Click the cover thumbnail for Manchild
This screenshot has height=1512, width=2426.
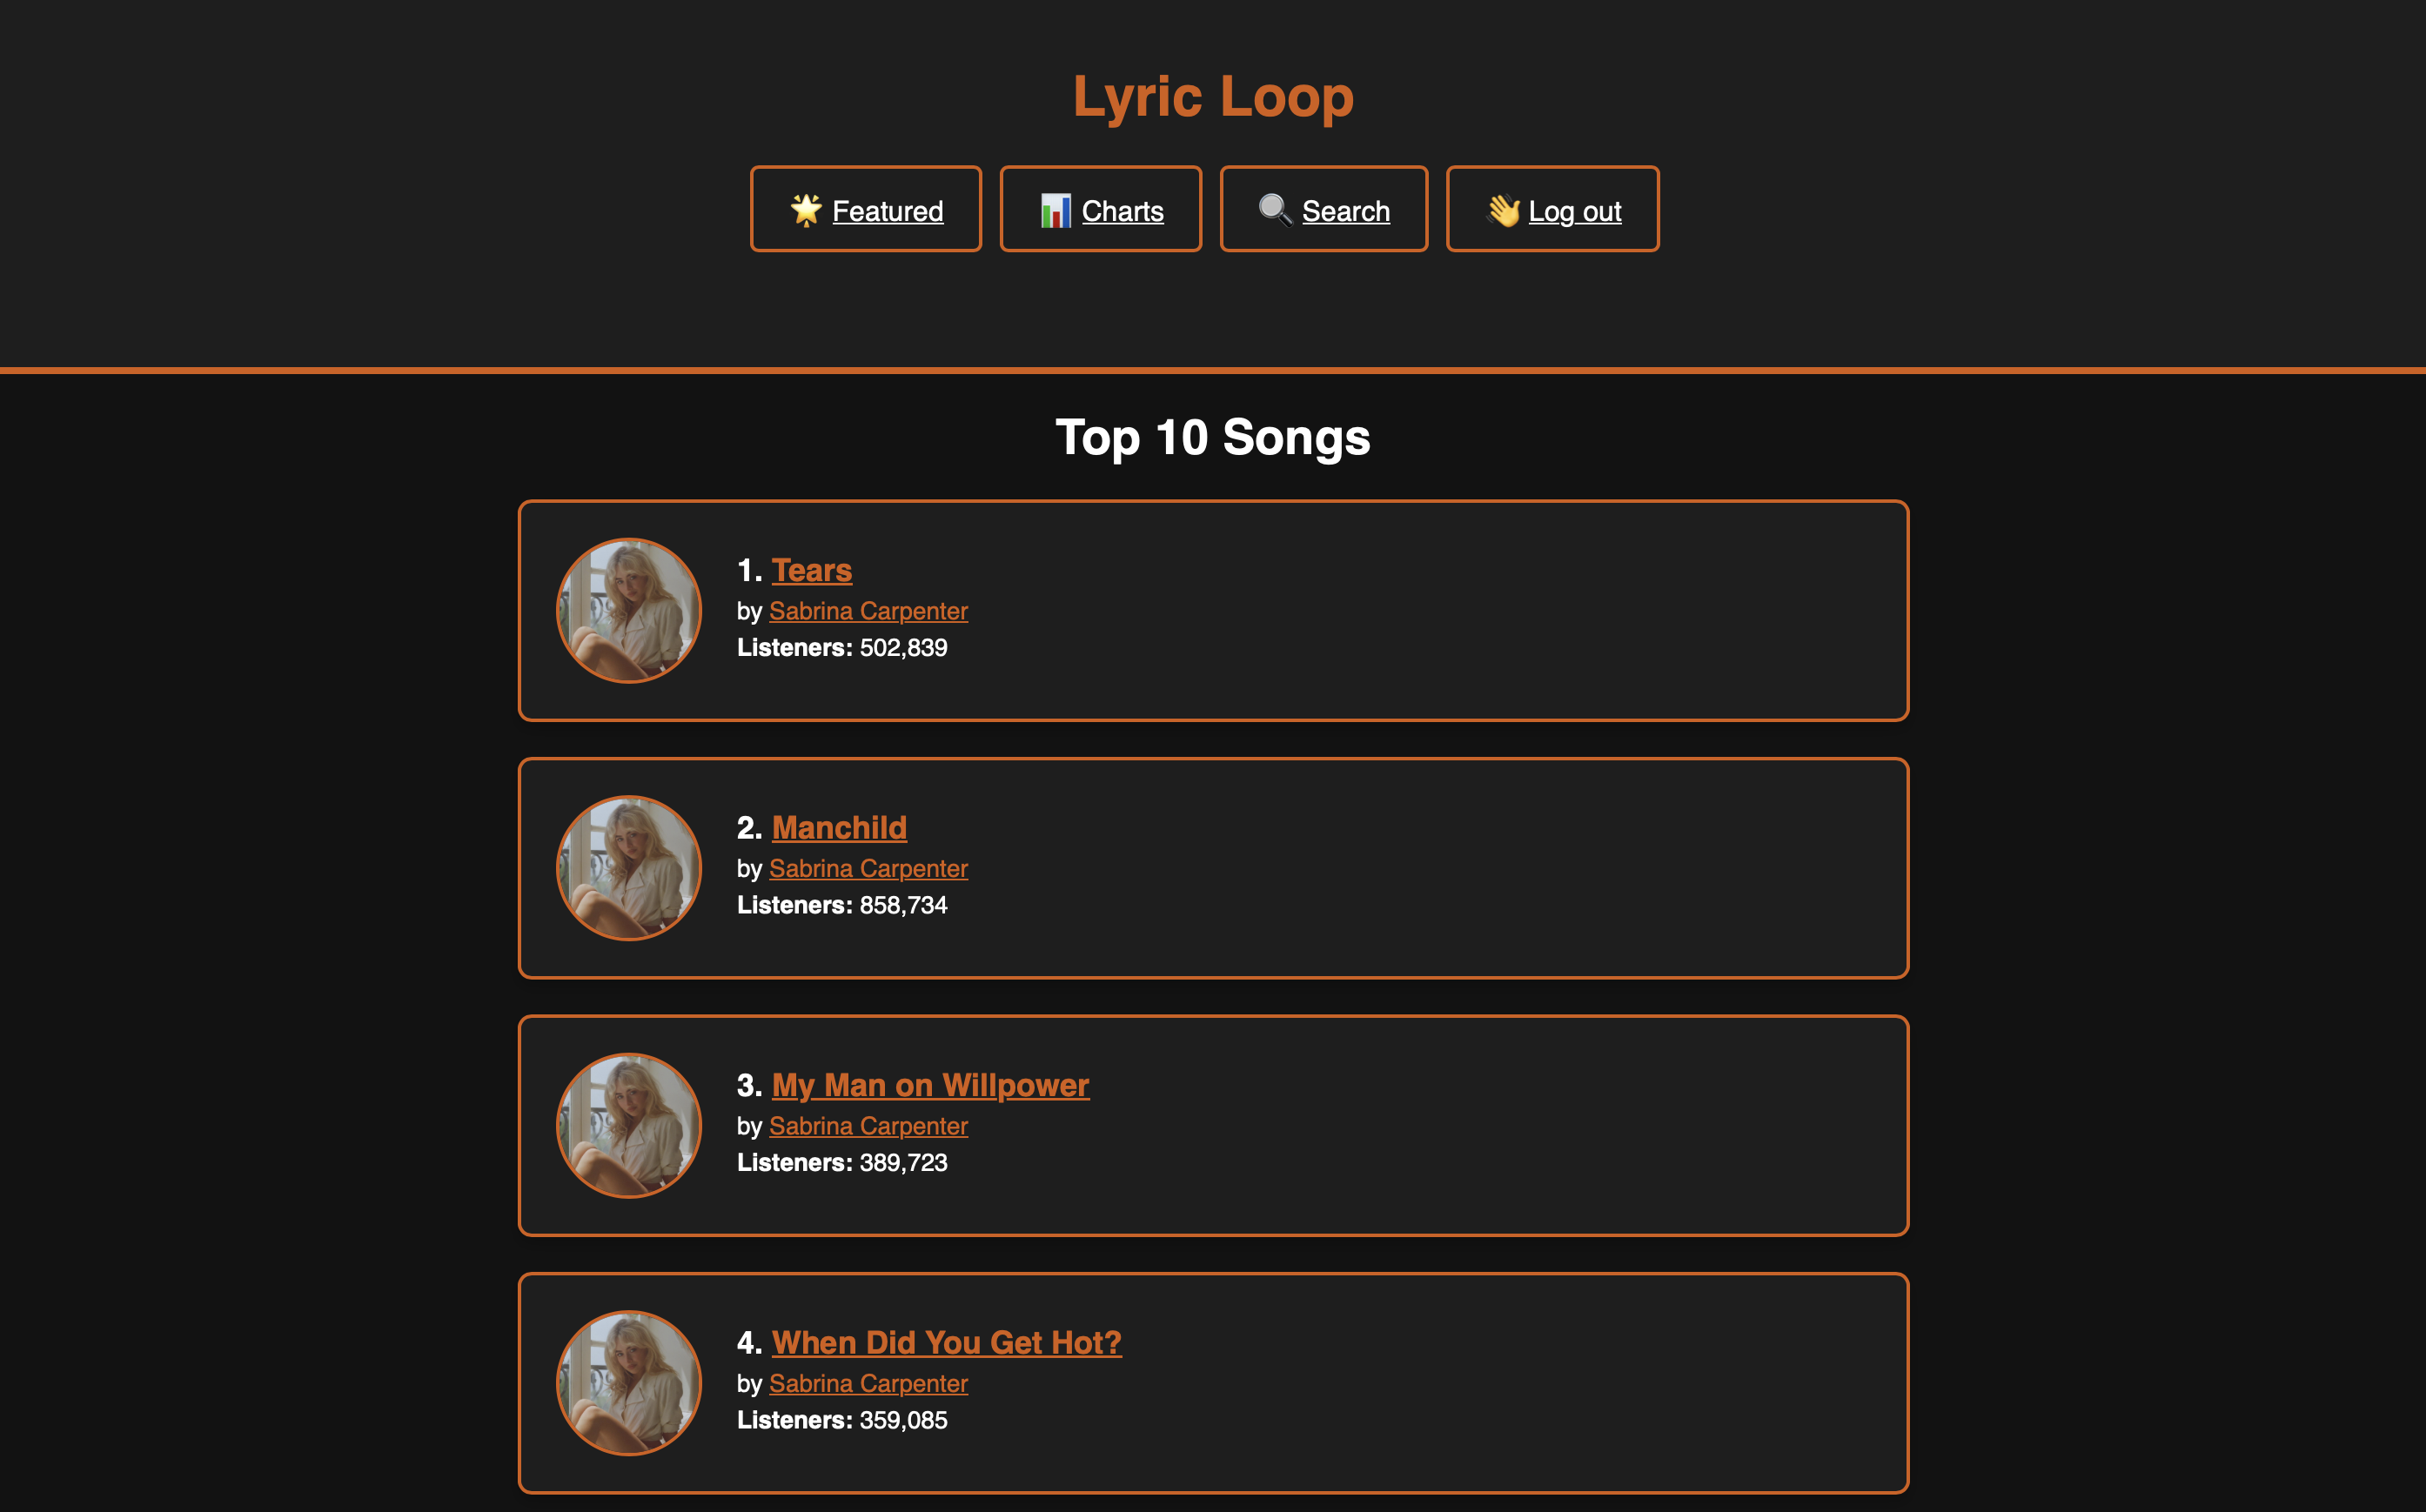point(629,868)
